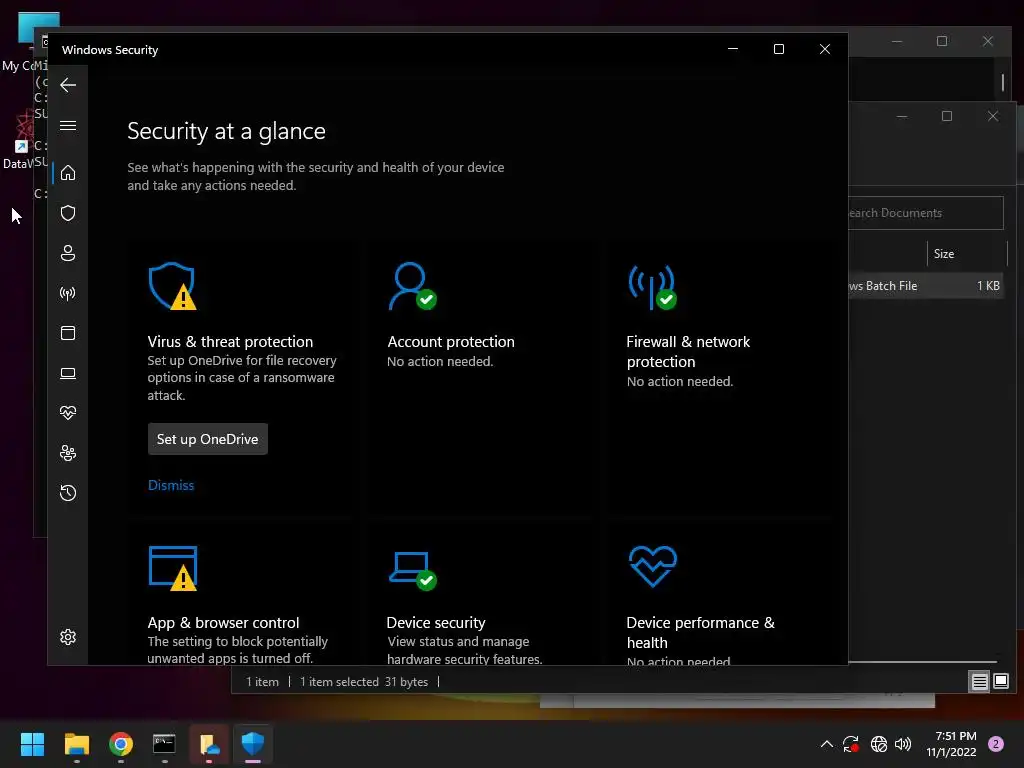
Task: Open Device performance heart sidebar icon
Action: pos(68,413)
